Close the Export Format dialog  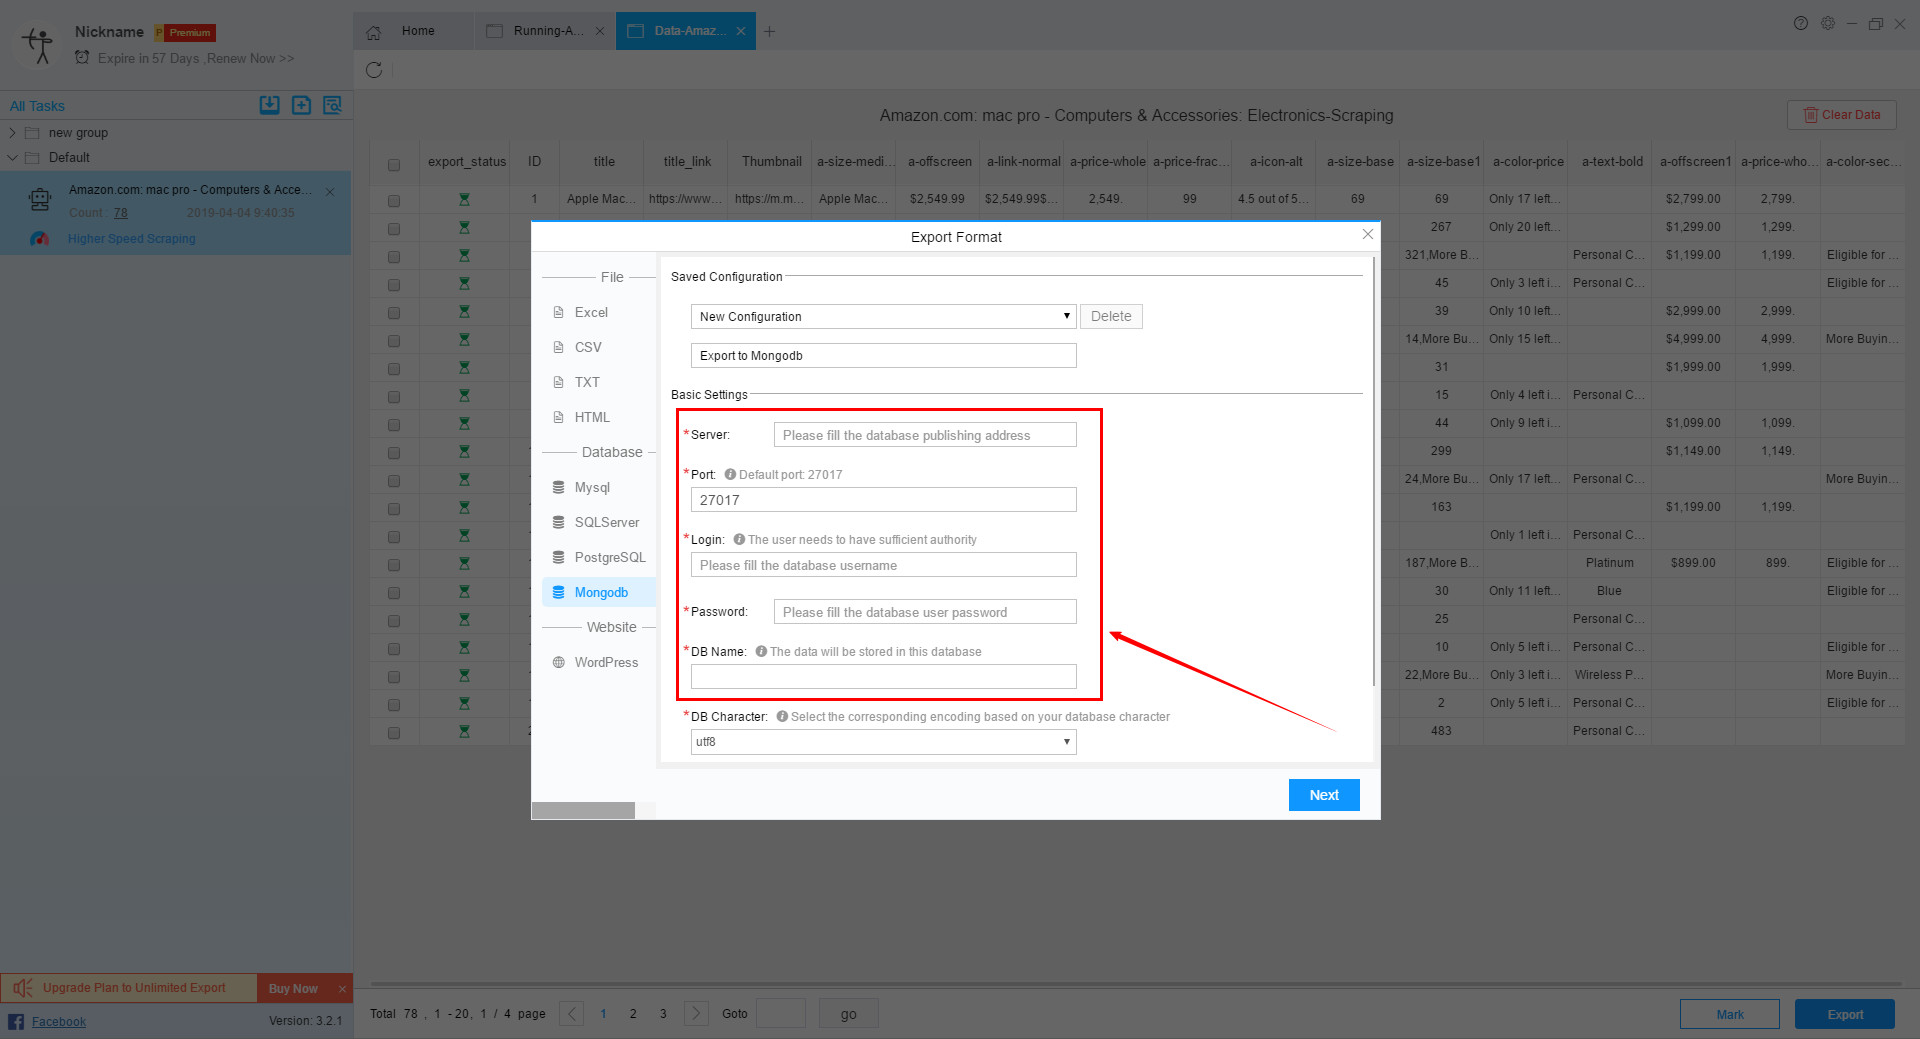click(x=1368, y=234)
